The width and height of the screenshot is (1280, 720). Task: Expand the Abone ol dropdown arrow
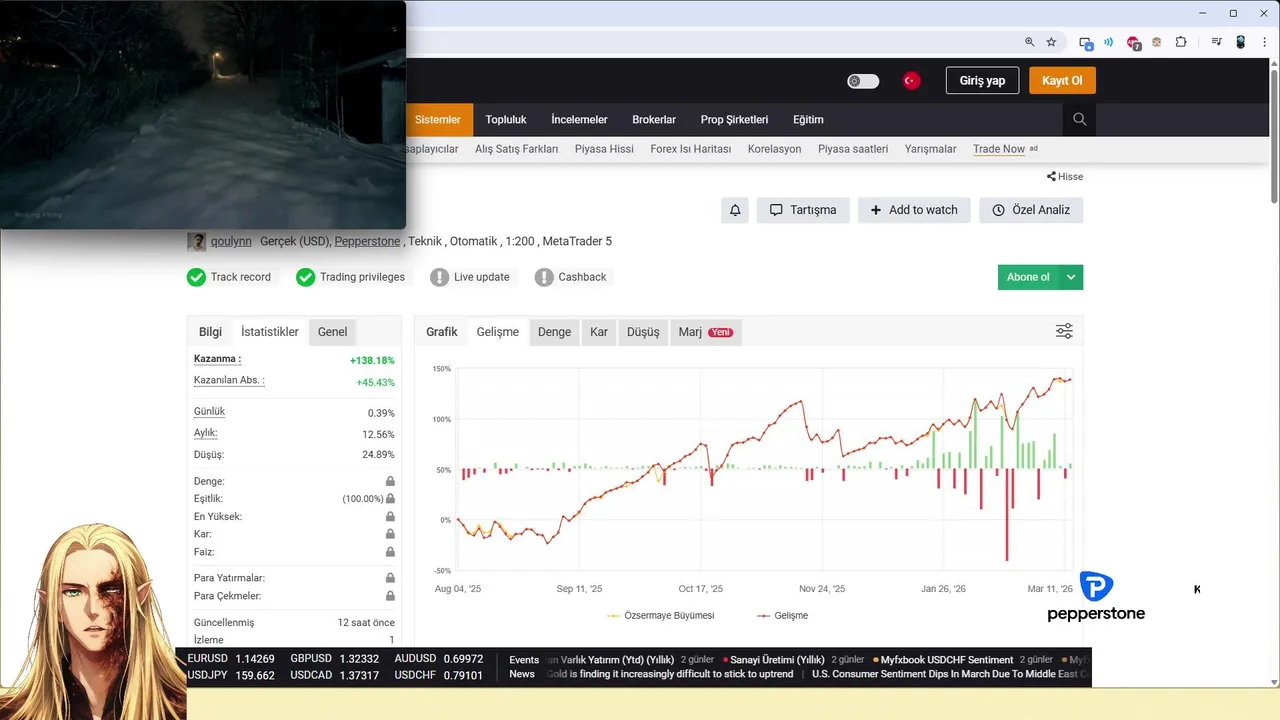[1071, 277]
